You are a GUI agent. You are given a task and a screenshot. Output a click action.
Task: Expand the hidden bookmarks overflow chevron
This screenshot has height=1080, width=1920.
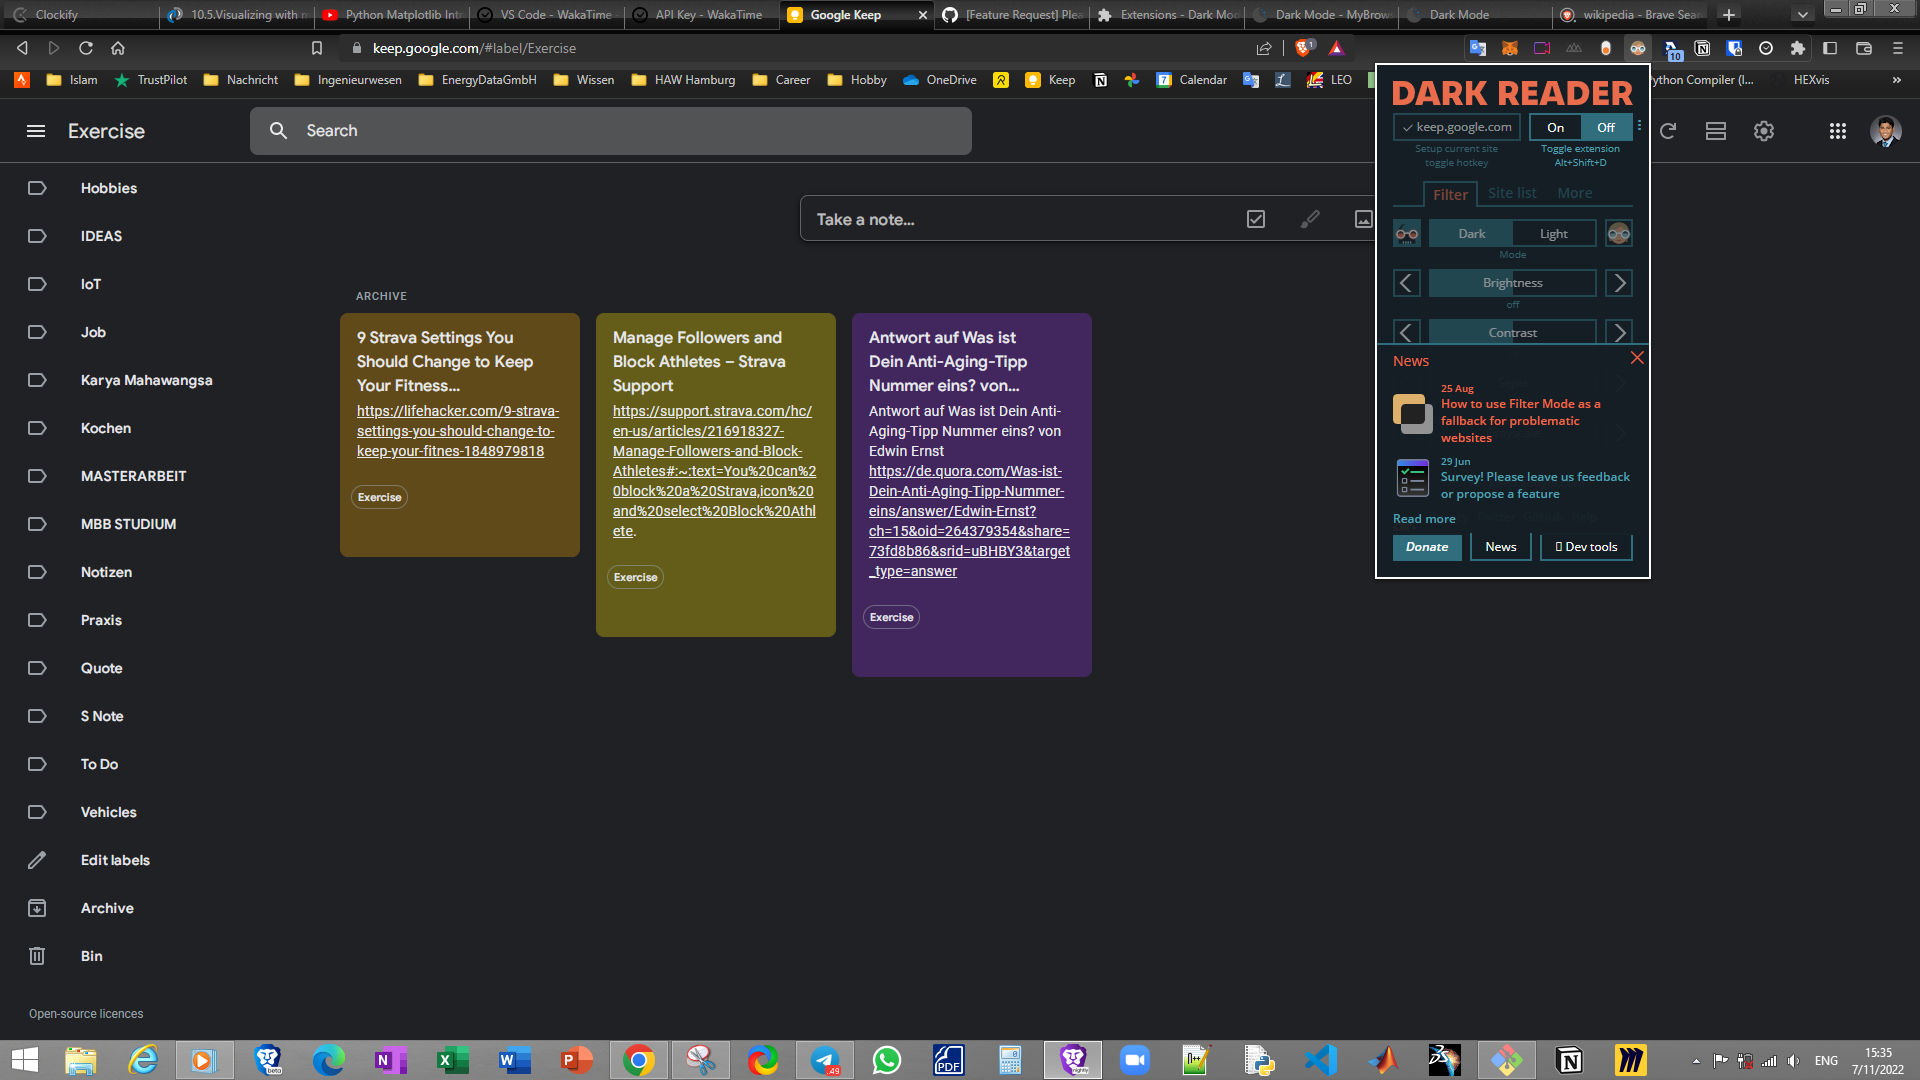click(x=1897, y=80)
